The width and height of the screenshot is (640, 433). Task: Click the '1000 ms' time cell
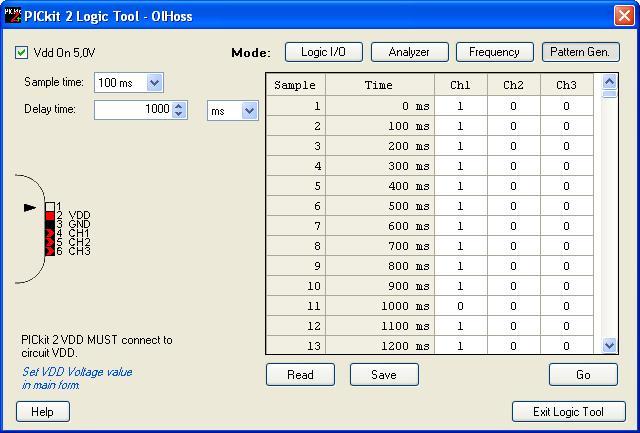tap(380, 306)
